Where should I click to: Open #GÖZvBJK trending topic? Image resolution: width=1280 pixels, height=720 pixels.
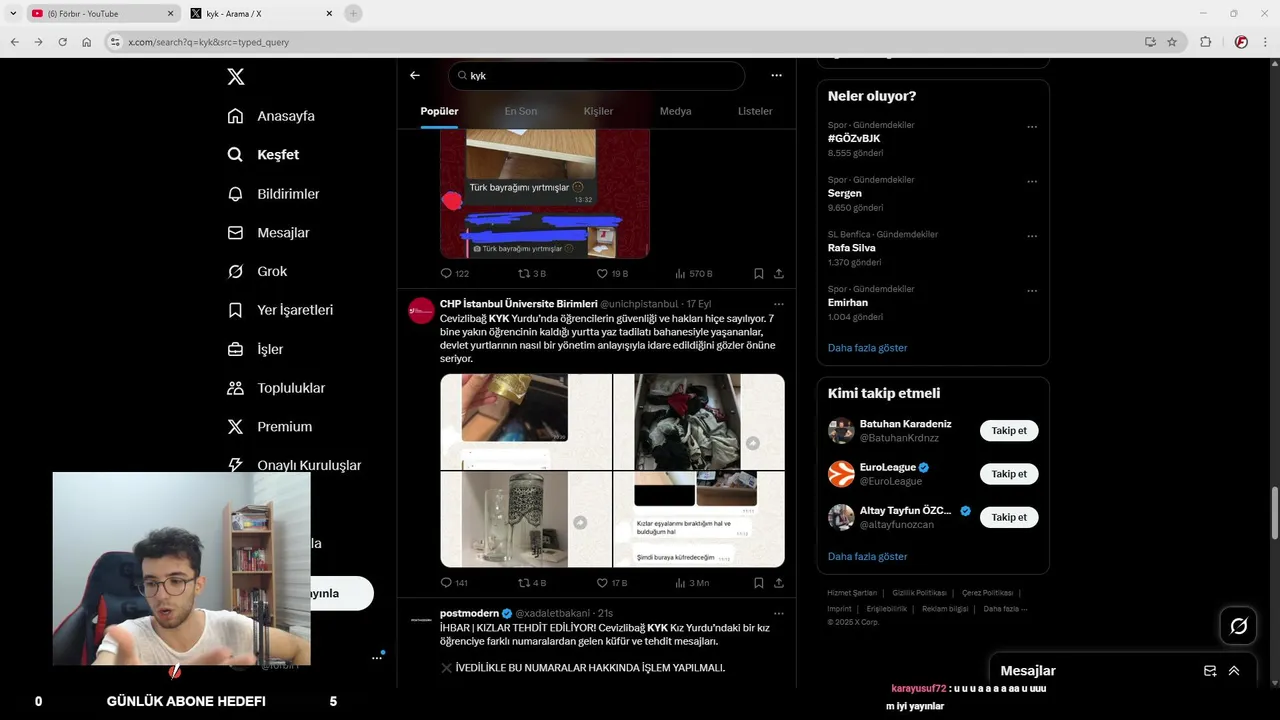tap(853, 138)
